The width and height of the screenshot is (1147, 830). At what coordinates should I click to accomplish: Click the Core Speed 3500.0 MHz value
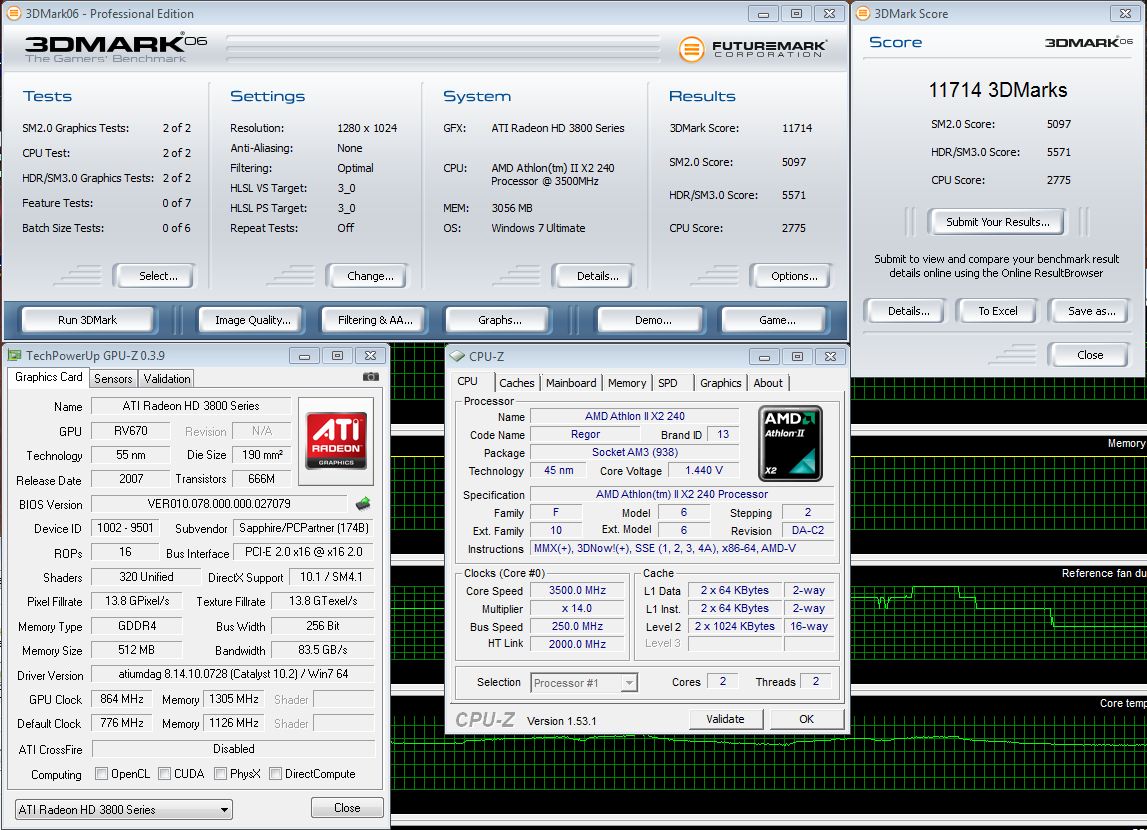click(x=577, y=590)
